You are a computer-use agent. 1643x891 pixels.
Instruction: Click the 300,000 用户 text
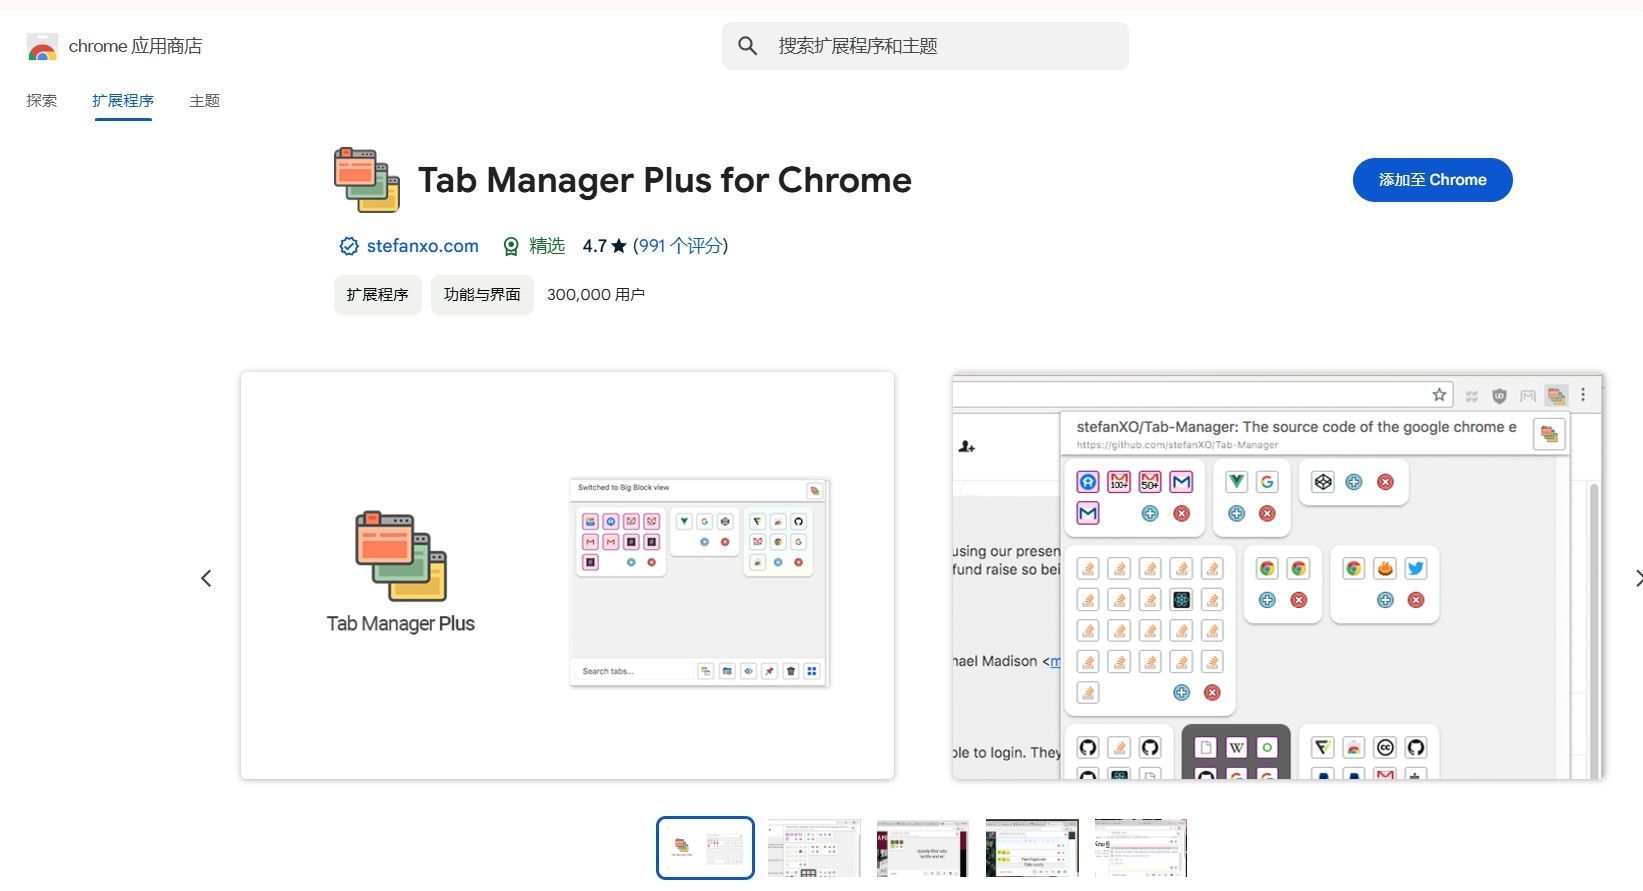click(x=596, y=295)
